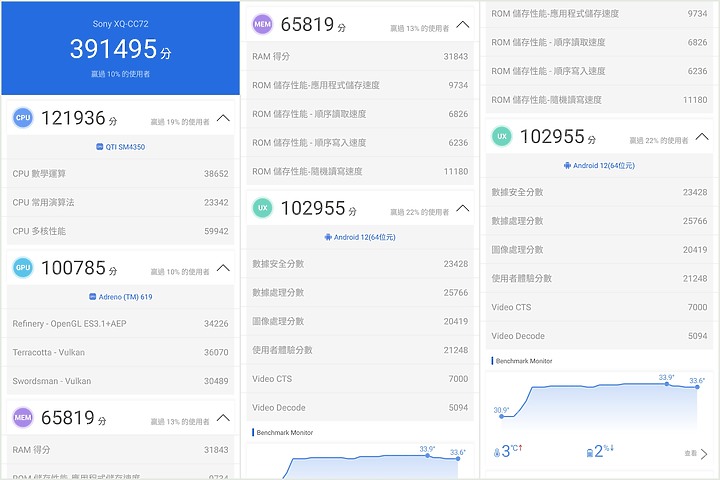The image size is (720, 480).
Task: Click the MEM badge icon in left panel
Action: click(23, 418)
